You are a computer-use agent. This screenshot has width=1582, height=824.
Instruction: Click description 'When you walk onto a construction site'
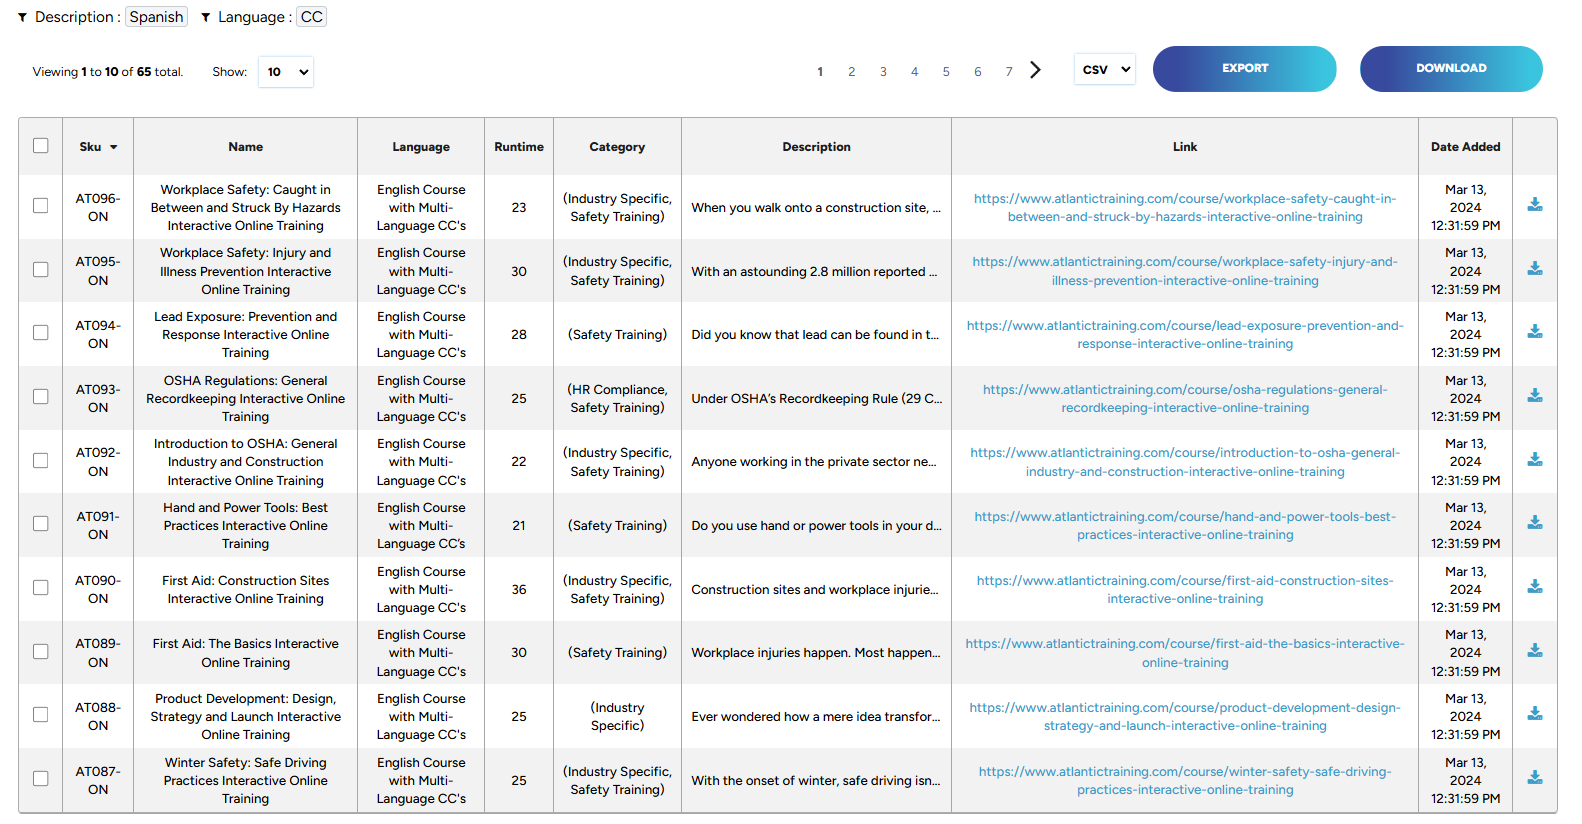point(816,208)
